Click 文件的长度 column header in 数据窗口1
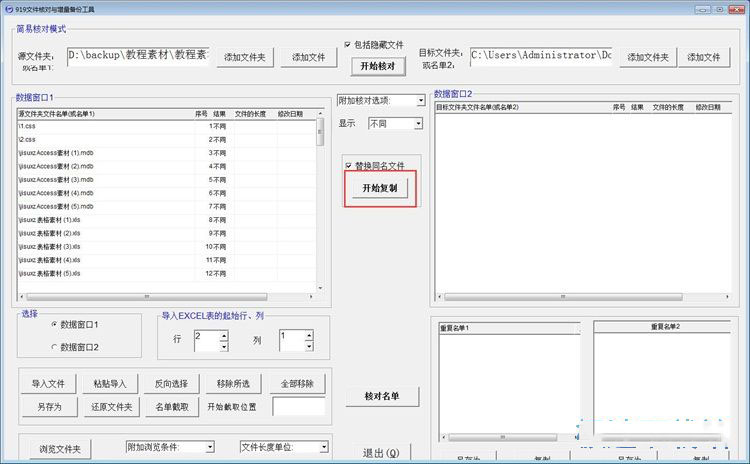Image resolution: width=750 pixels, height=464 pixels. coord(250,114)
